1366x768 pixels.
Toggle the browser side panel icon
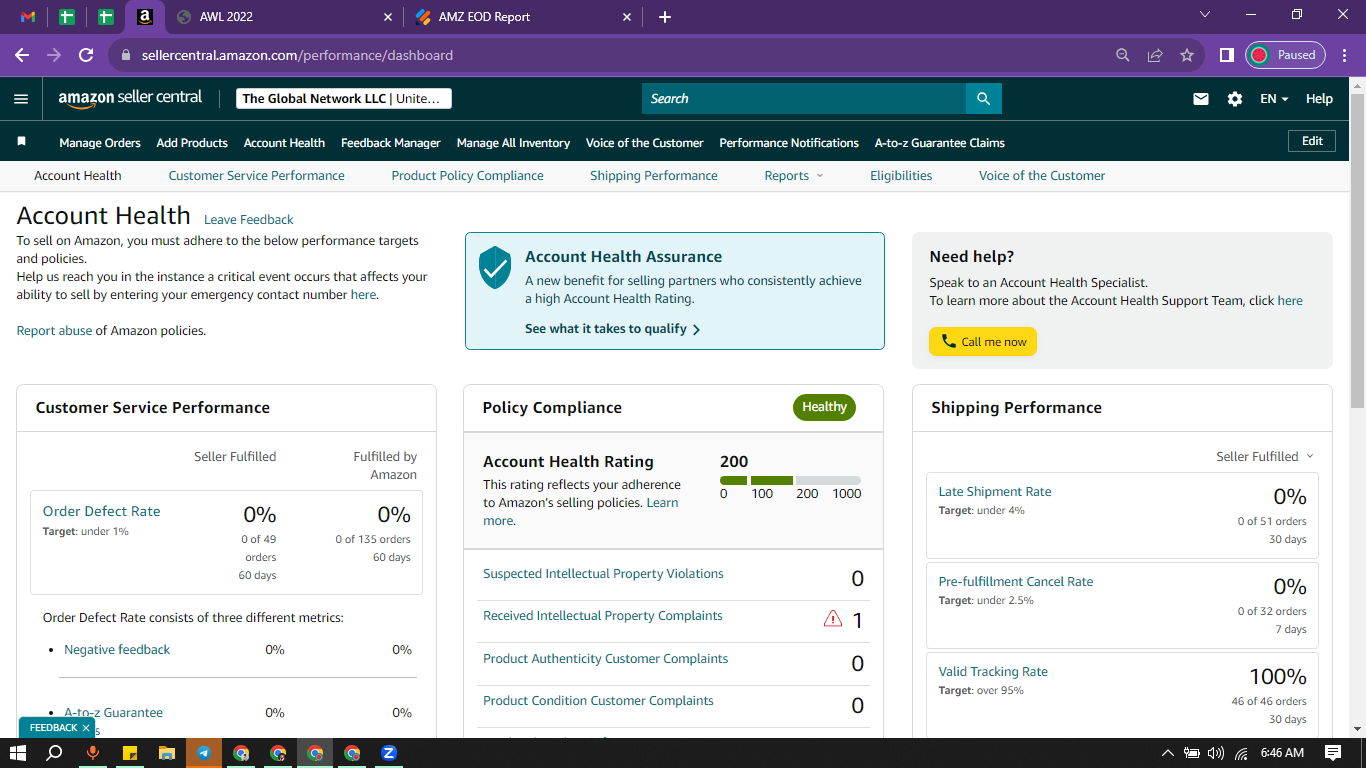pos(1226,55)
